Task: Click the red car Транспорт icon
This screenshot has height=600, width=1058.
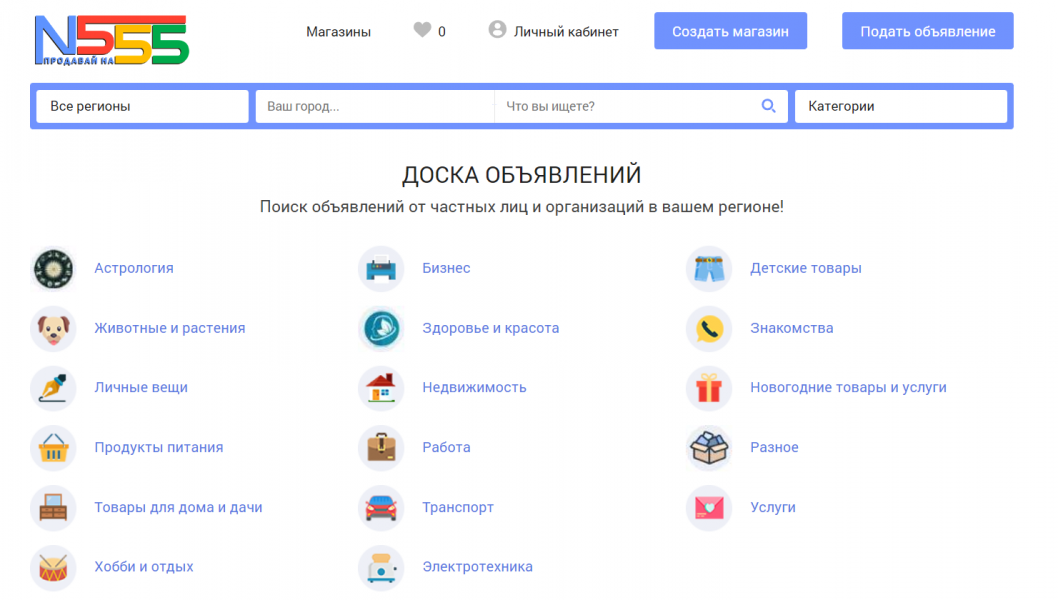Action: pos(381,508)
